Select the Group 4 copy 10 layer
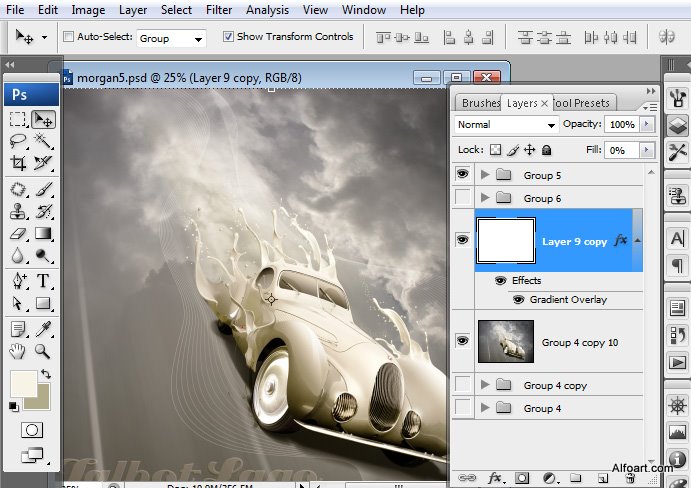The width and height of the screenshot is (691, 488). (x=579, y=342)
